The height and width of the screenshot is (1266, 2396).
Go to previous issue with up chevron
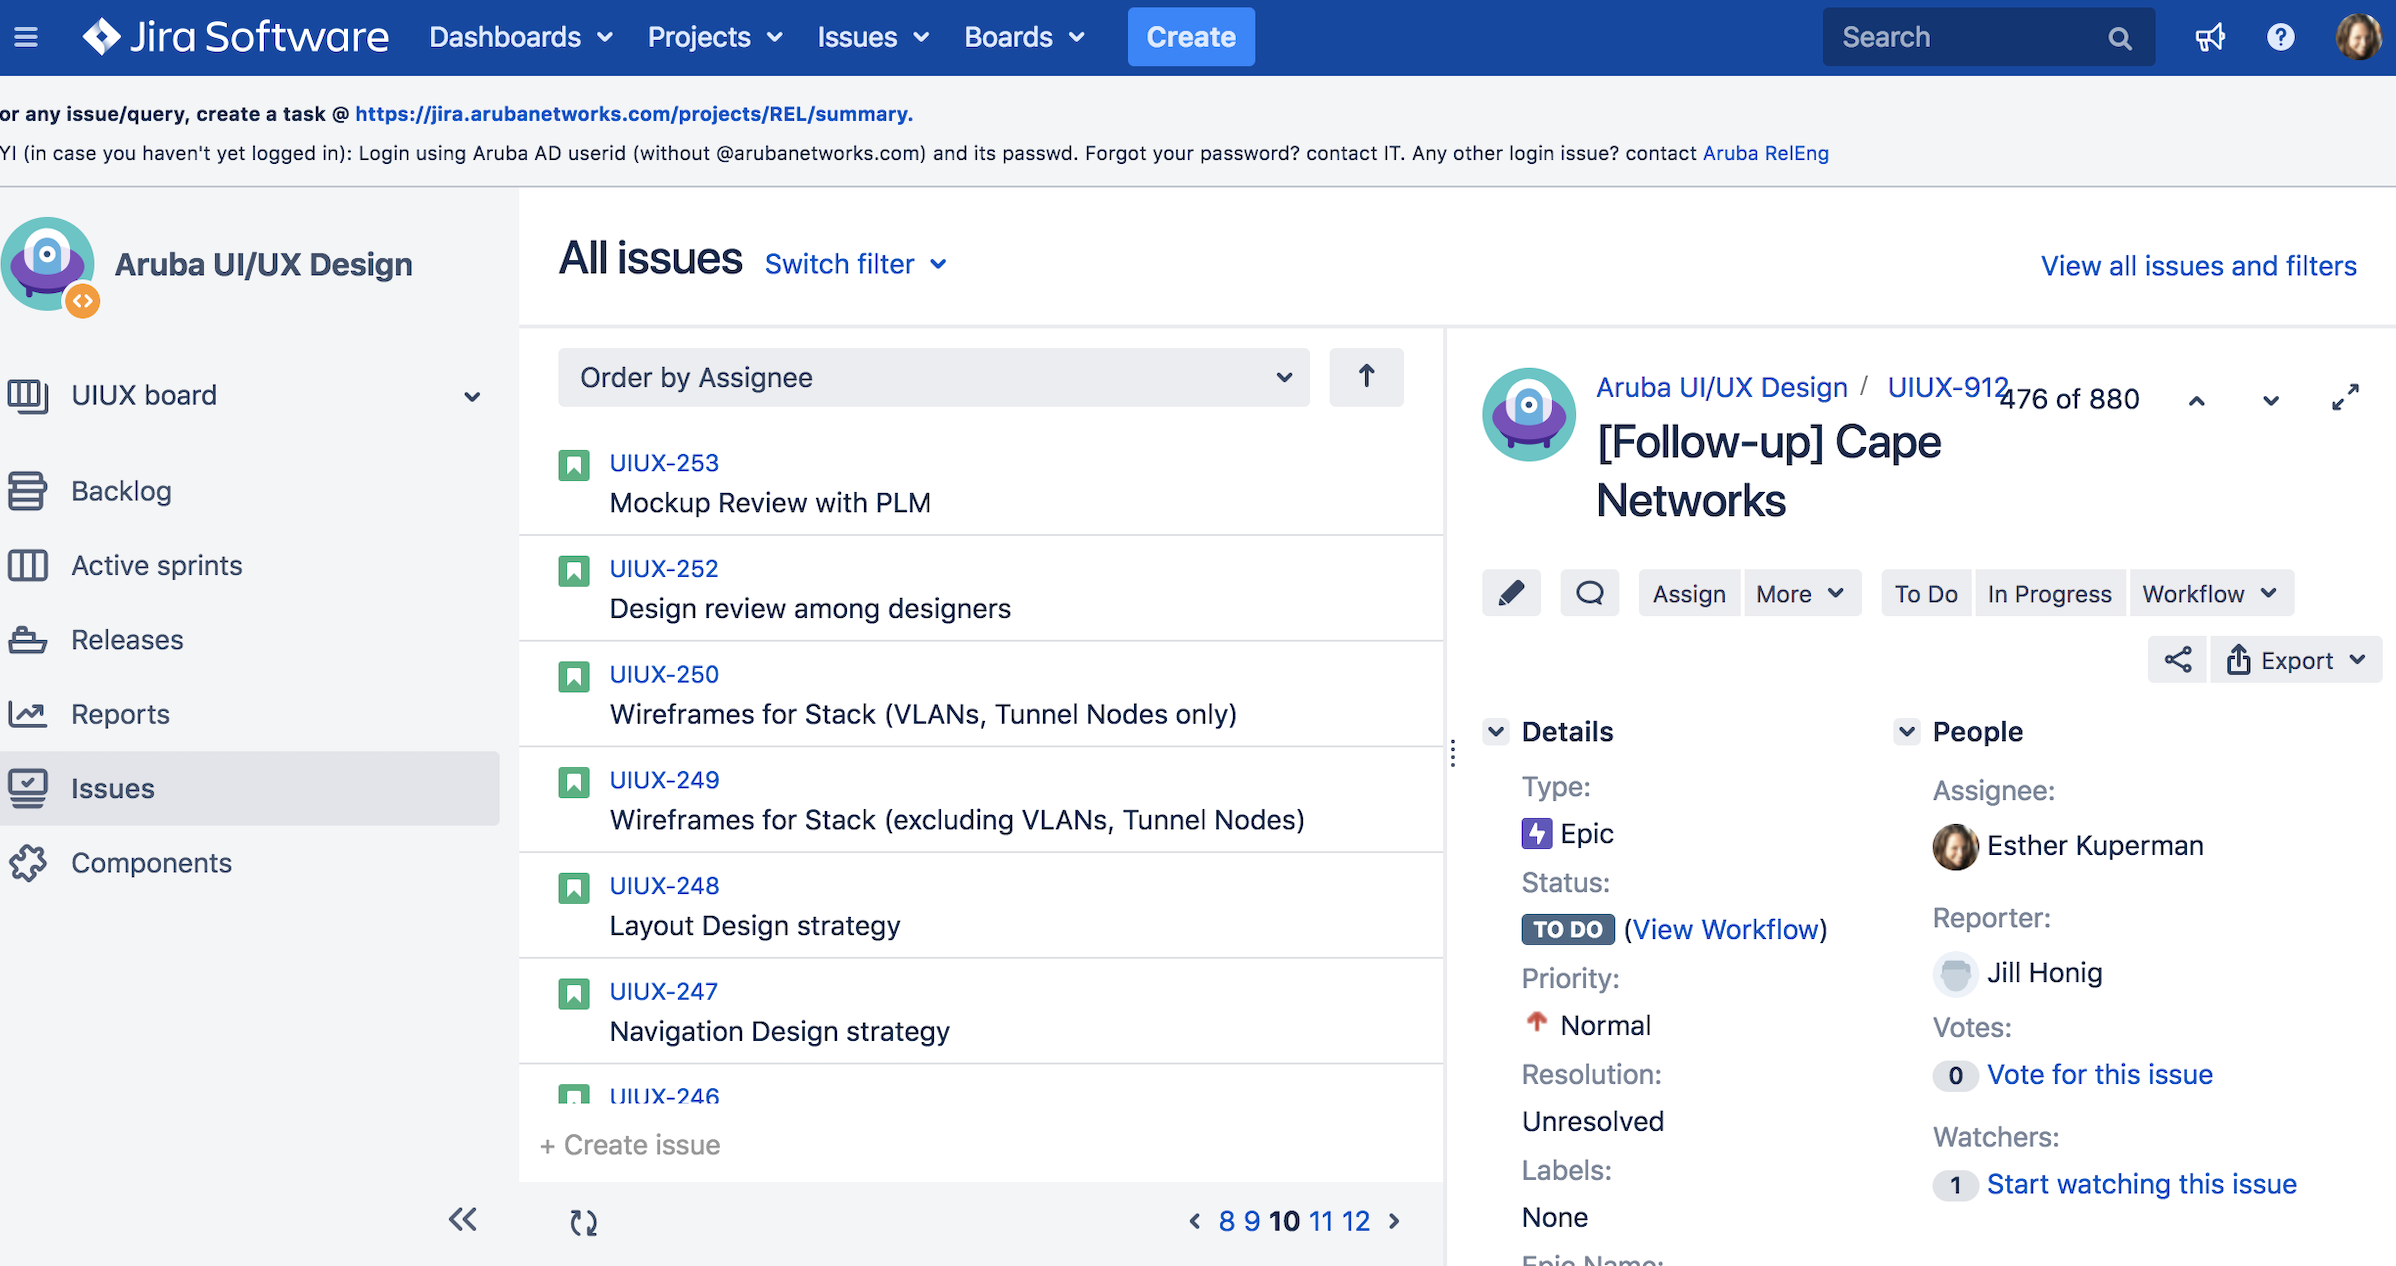2197,400
